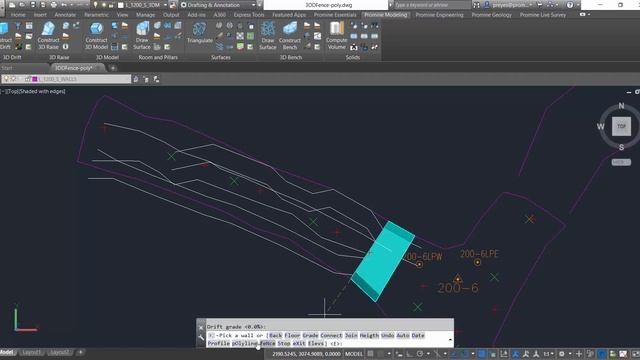The width and height of the screenshot is (640, 360).
Task: Click the green surface icon in the Surfaces panel
Action: click(x=240, y=47)
